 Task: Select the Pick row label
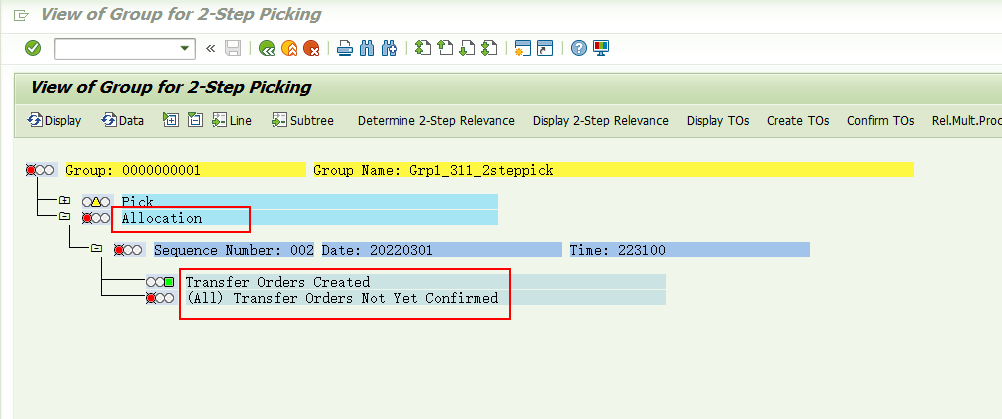pyautogui.click(x=138, y=202)
